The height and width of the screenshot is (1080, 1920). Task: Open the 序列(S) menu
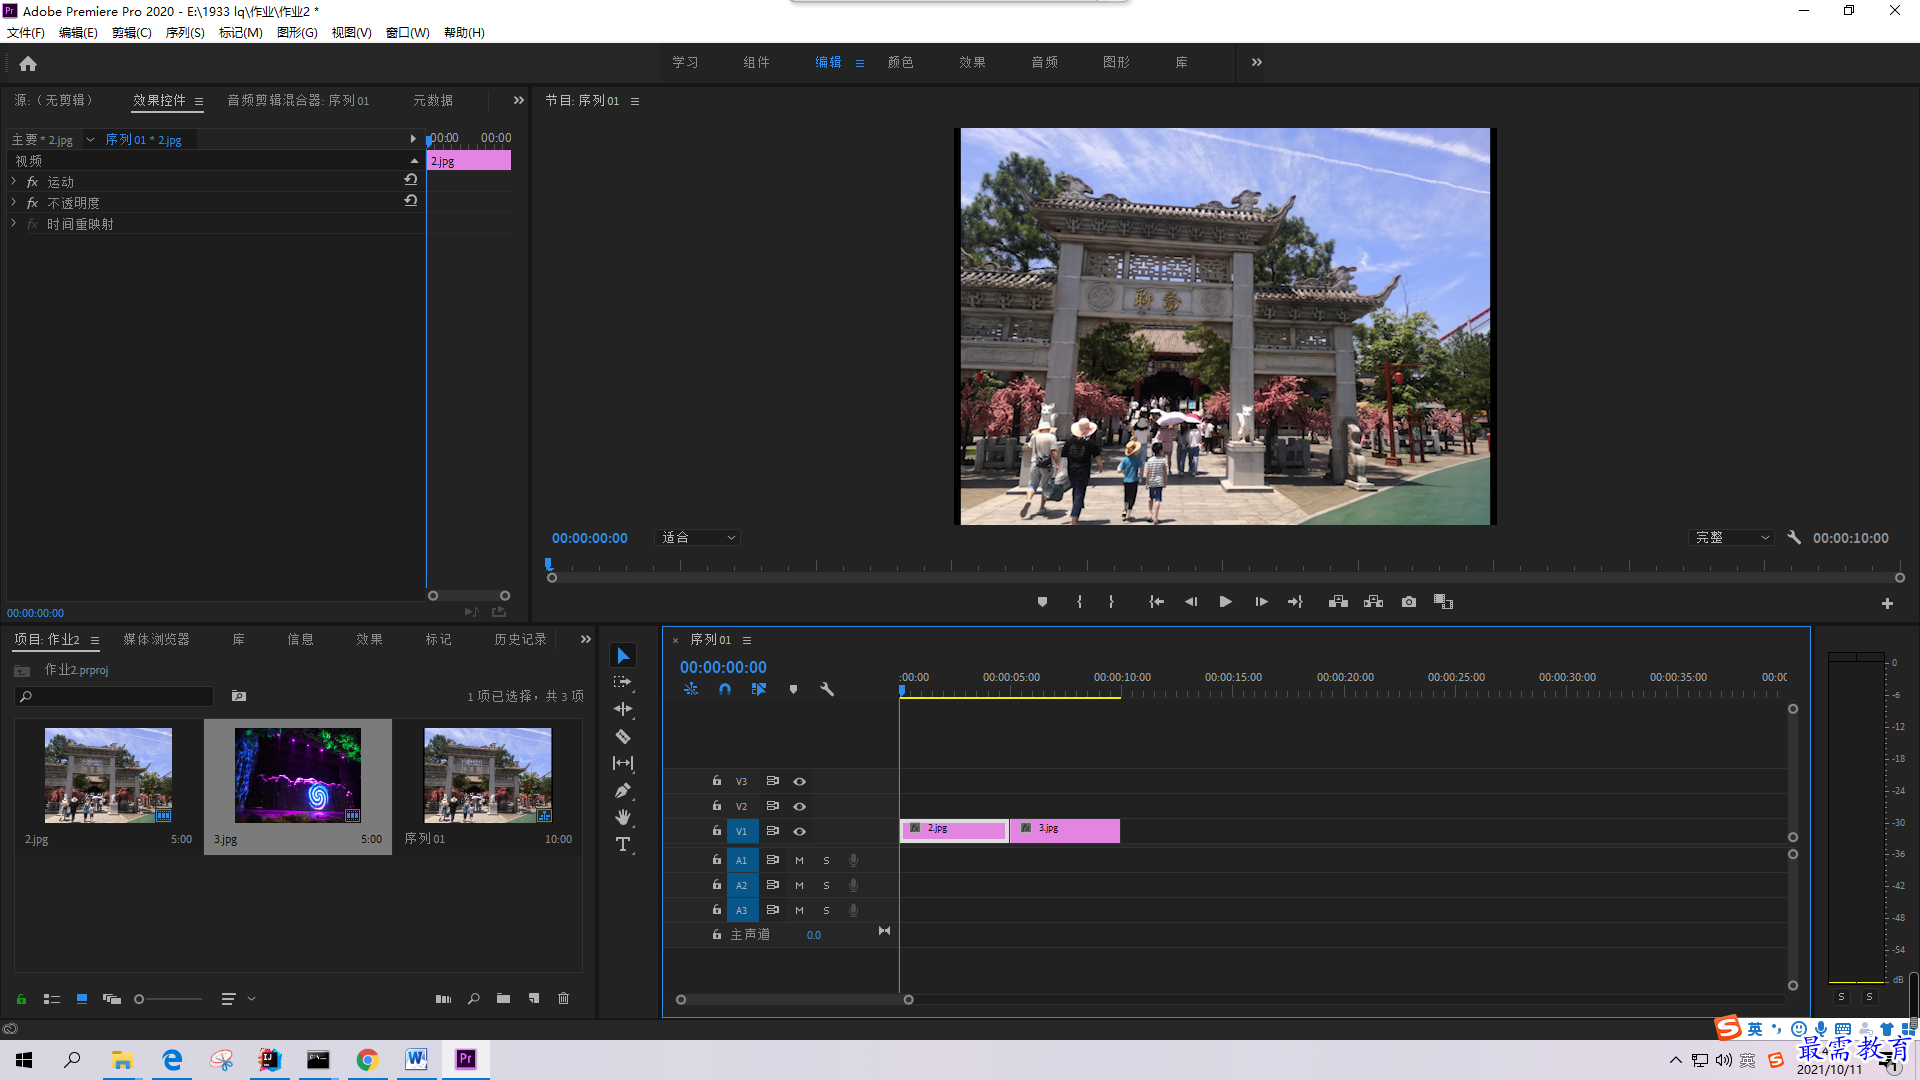[184, 33]
